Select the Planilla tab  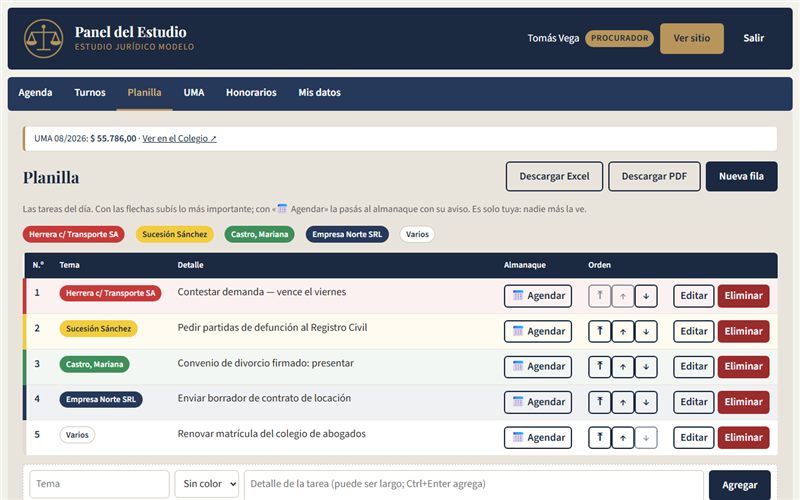[144, 93]
